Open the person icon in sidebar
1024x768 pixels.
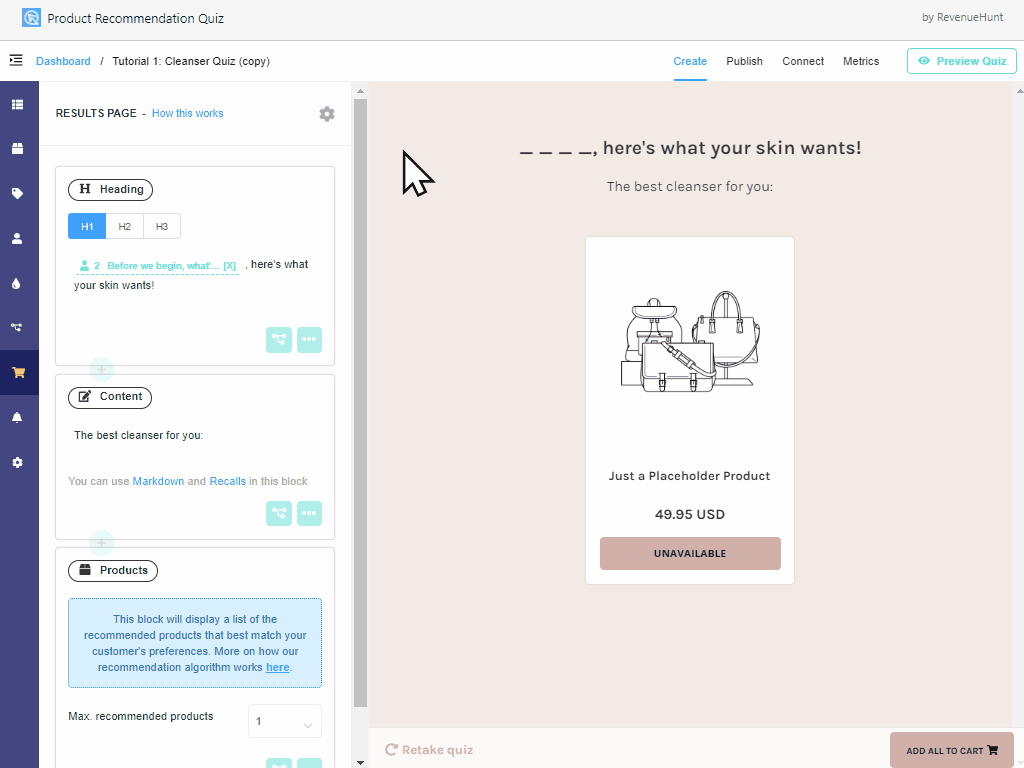tap(18, 238)
